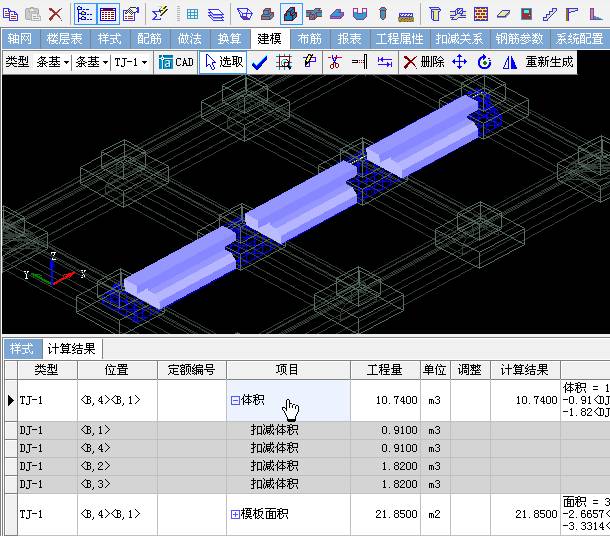Click the red X delete icon in top toolbar
Image resolution: width=610 pixels, height=536 pixels.
point(55,14)
